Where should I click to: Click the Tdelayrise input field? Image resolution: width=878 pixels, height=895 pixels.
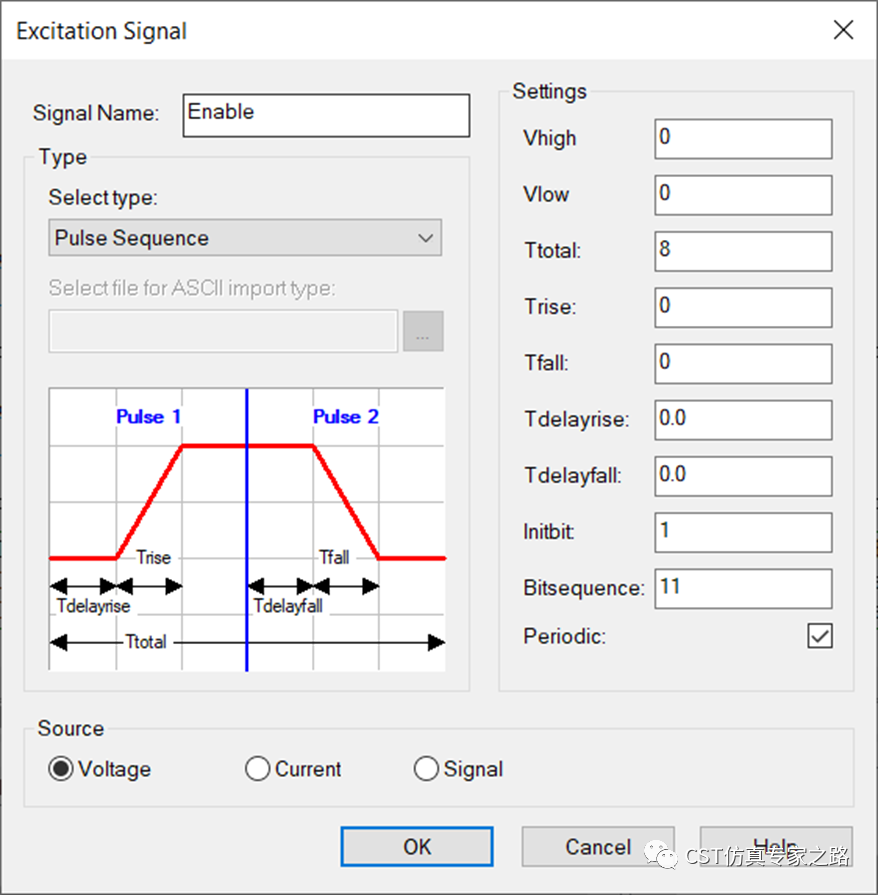pyautogui.click(x=742, y=419)
